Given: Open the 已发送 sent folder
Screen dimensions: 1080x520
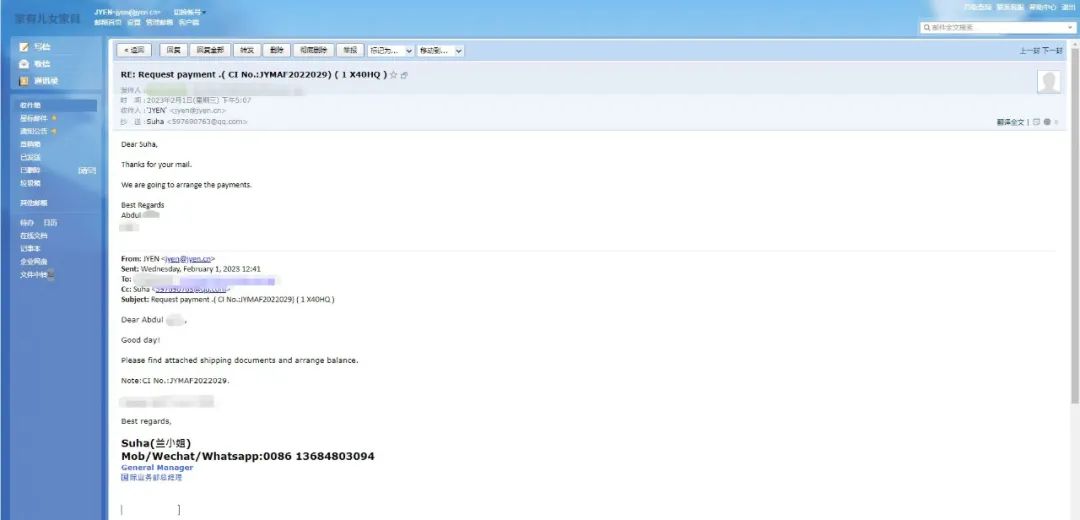Looking at the screenshot, I should point(31,157).
